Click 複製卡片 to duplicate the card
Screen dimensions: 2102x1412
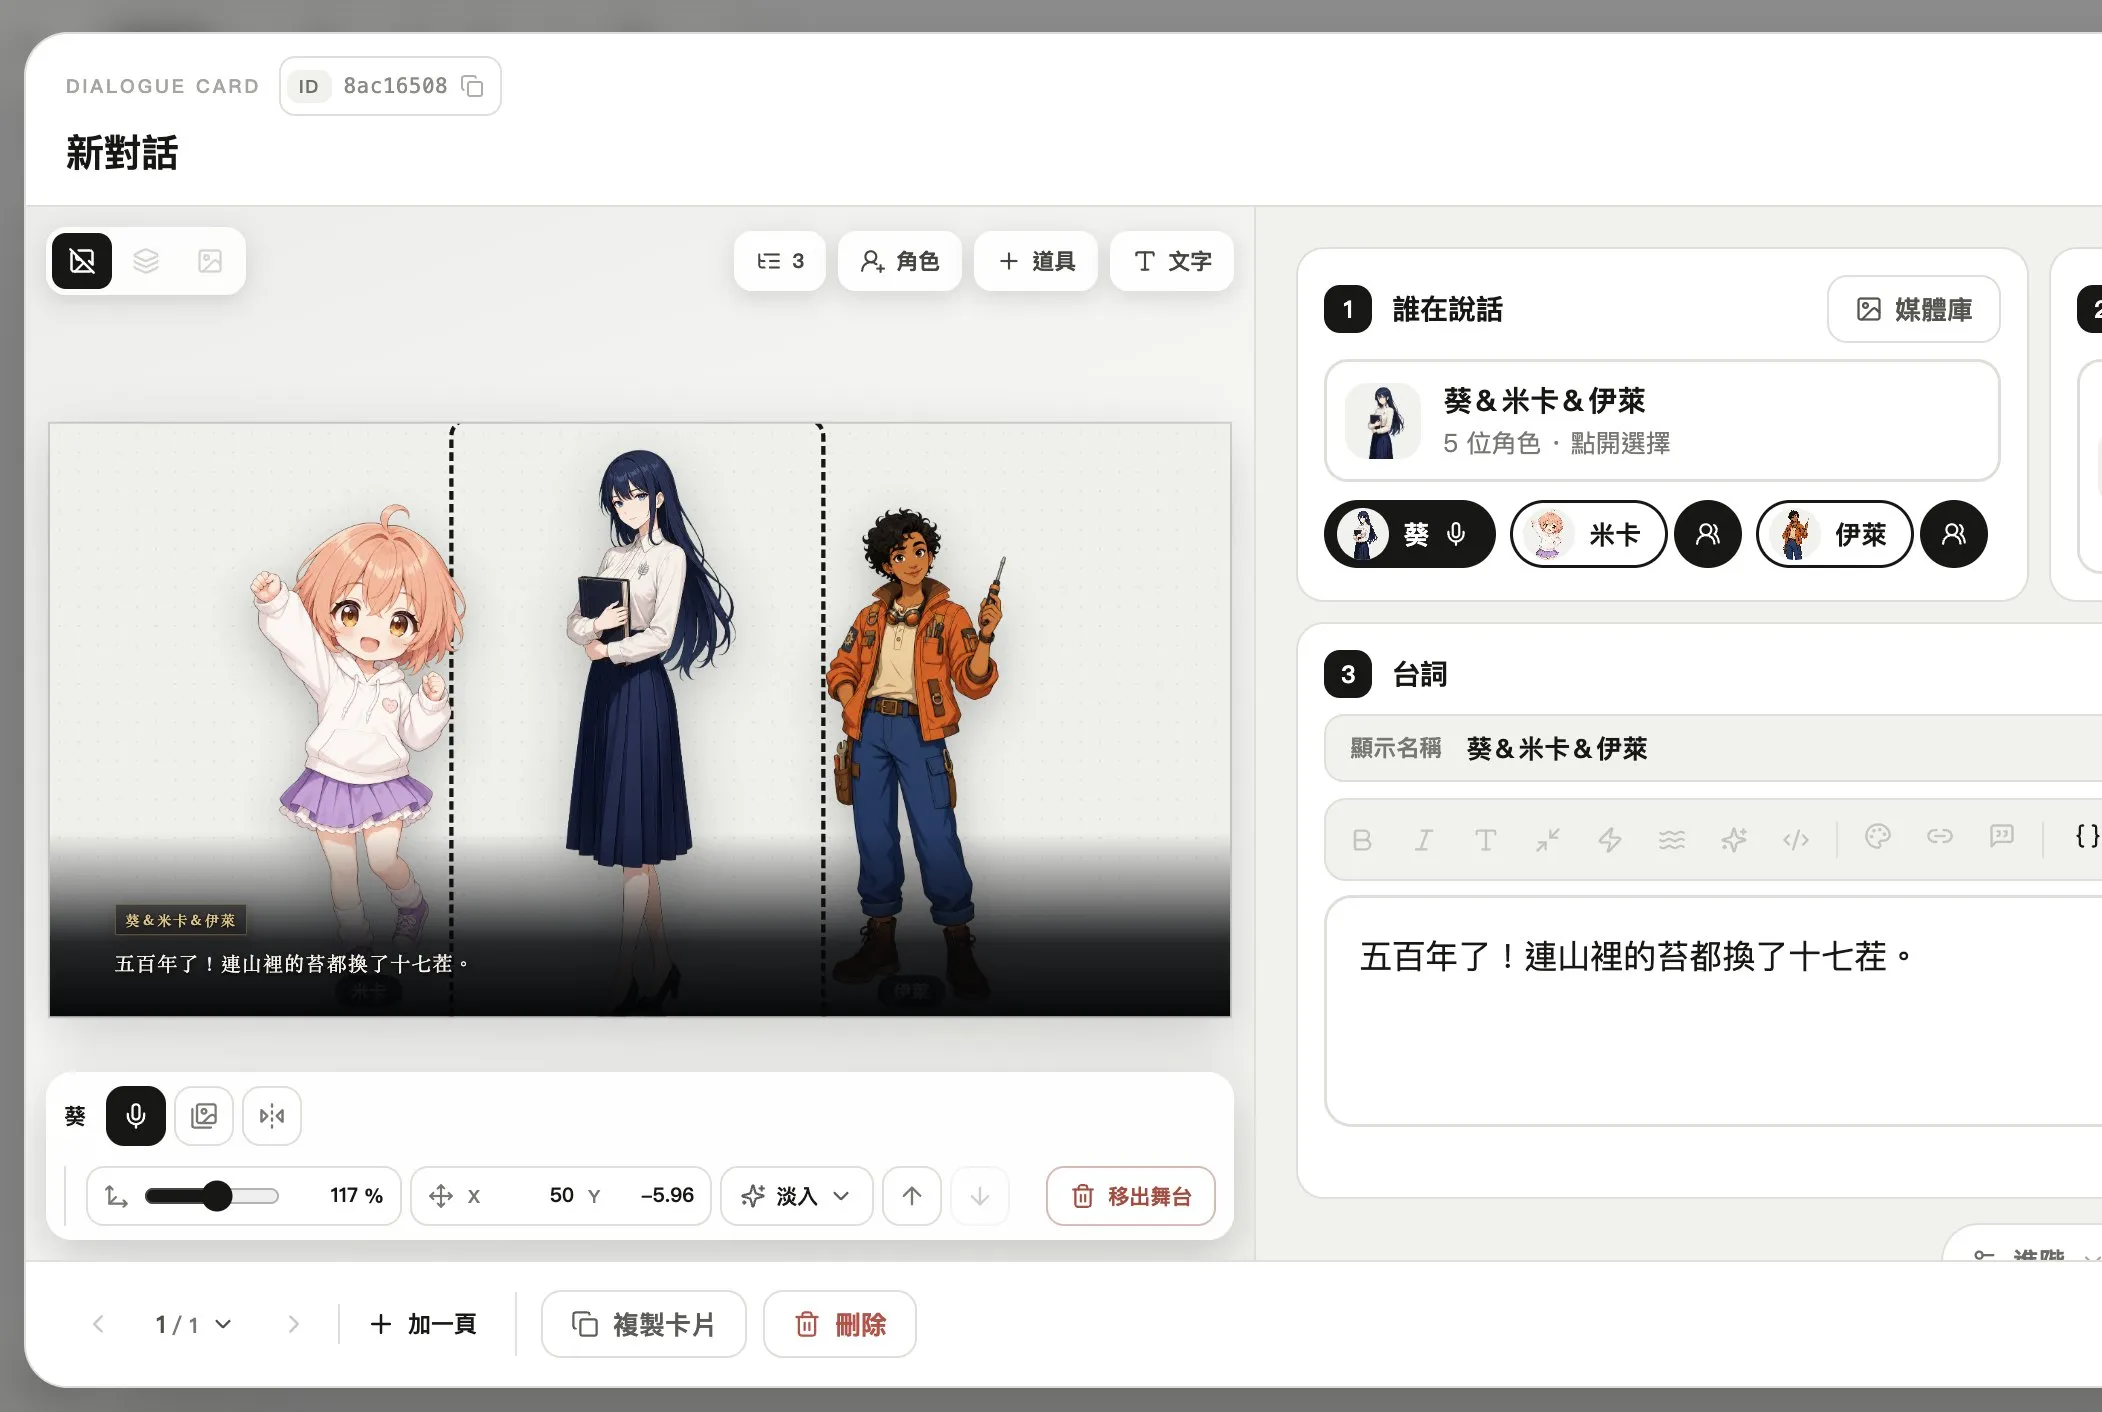coord(644,1324)
